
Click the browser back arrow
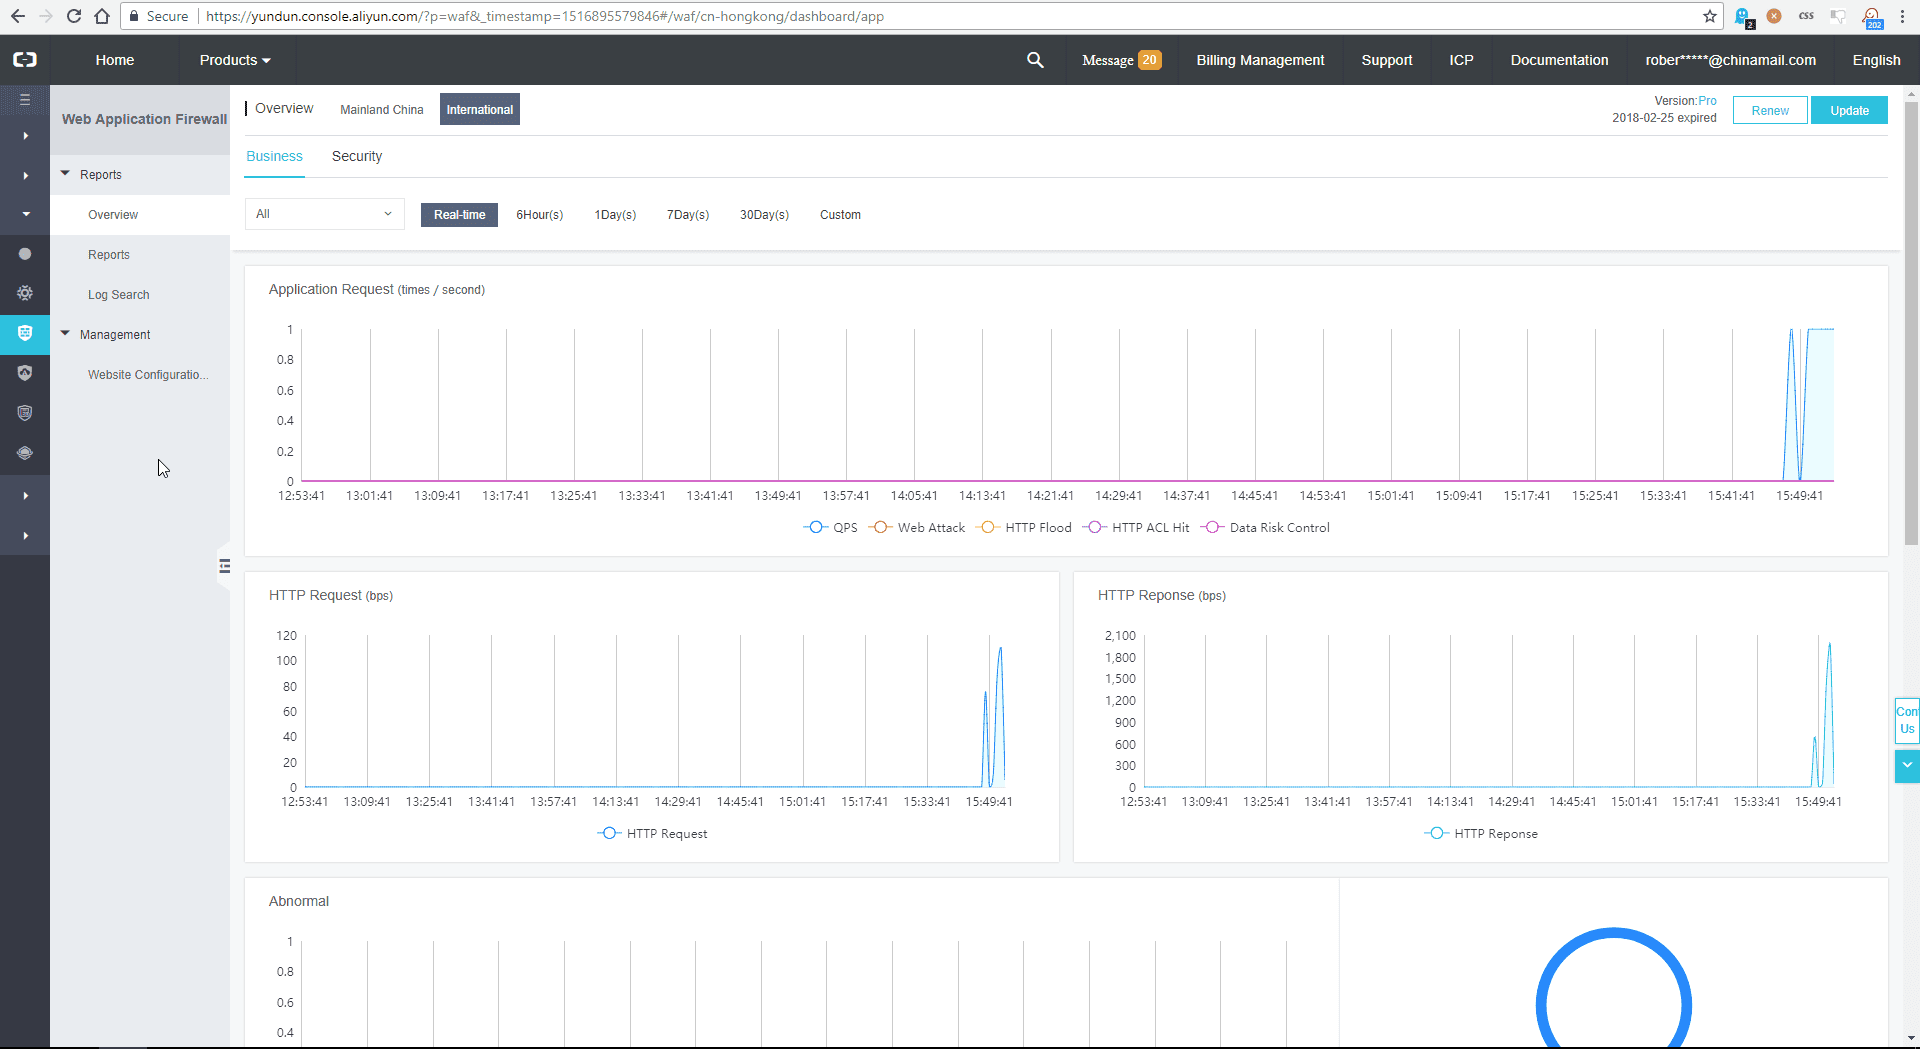18,16
